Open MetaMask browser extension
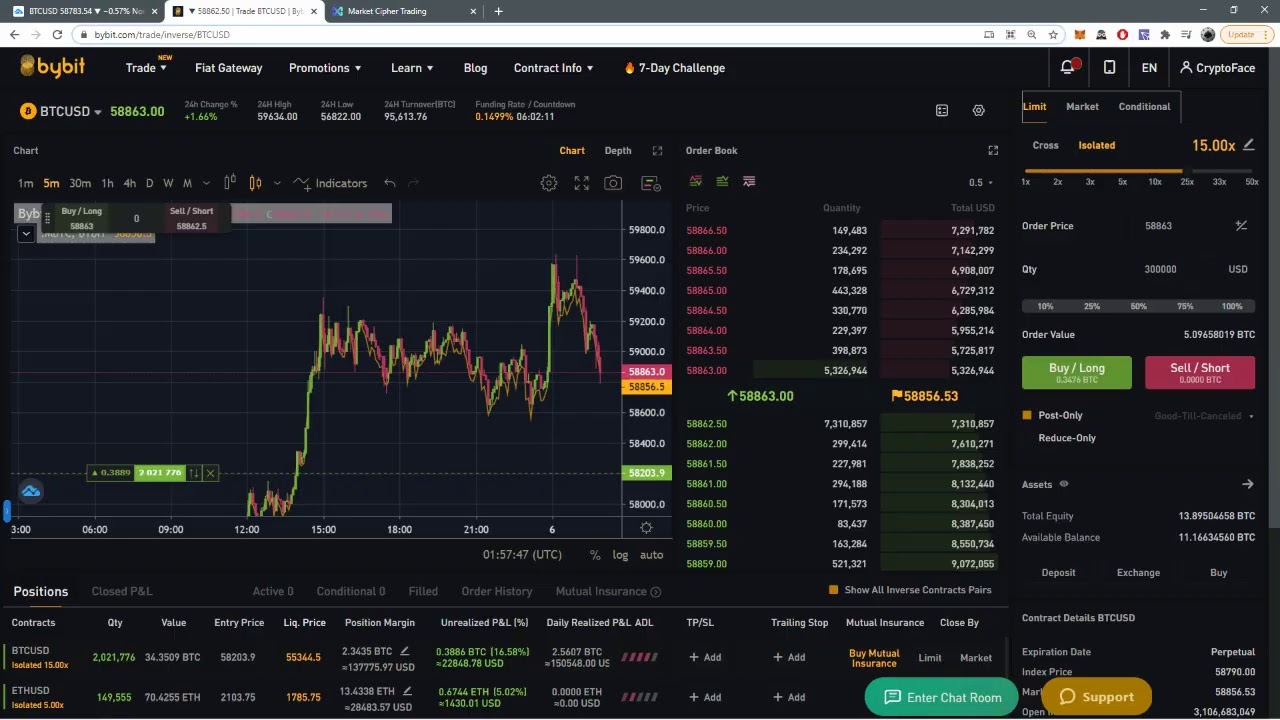Viewport: 1280px width, 720px height. coord(1079,34)
